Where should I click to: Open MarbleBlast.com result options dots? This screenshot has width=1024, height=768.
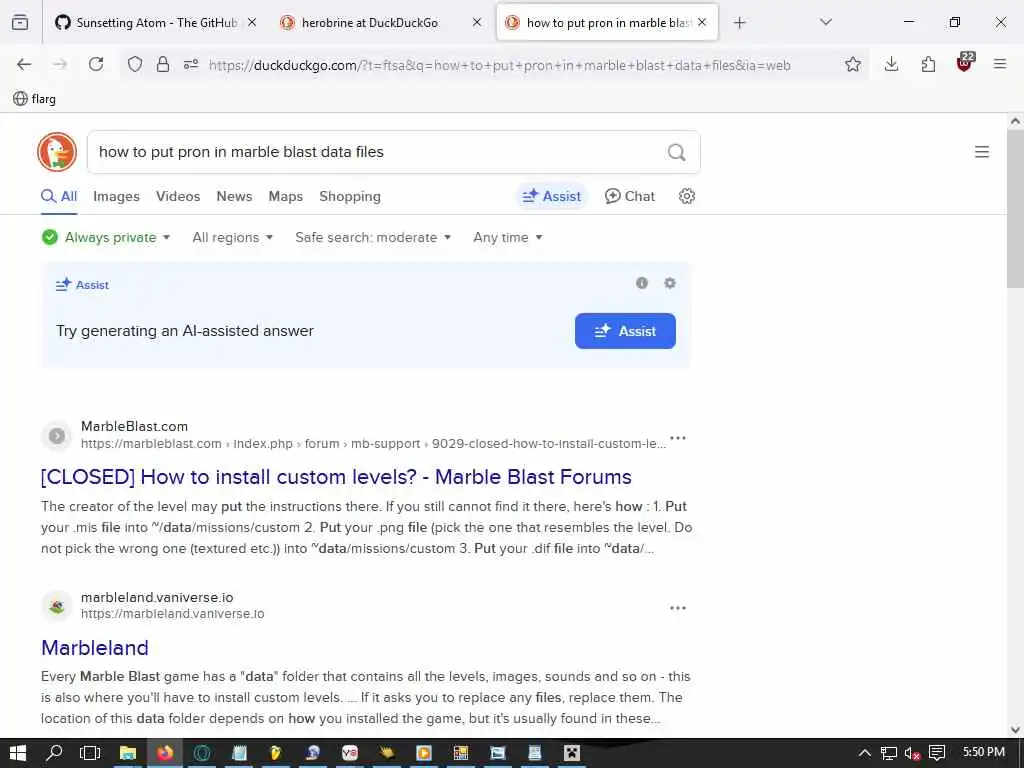point(678,438)
